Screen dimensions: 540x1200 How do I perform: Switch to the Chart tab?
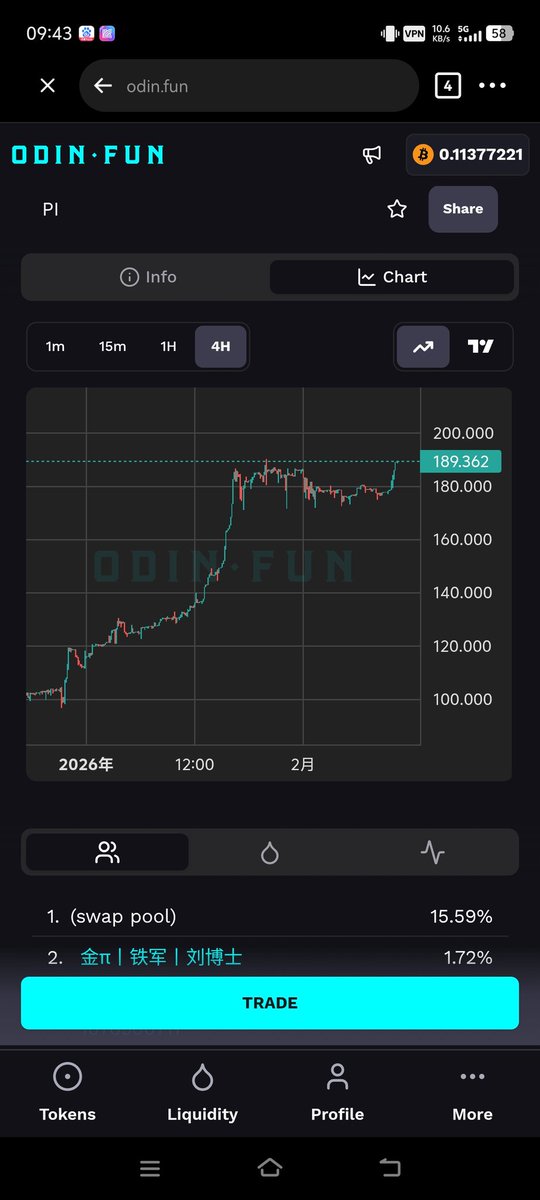392,277
